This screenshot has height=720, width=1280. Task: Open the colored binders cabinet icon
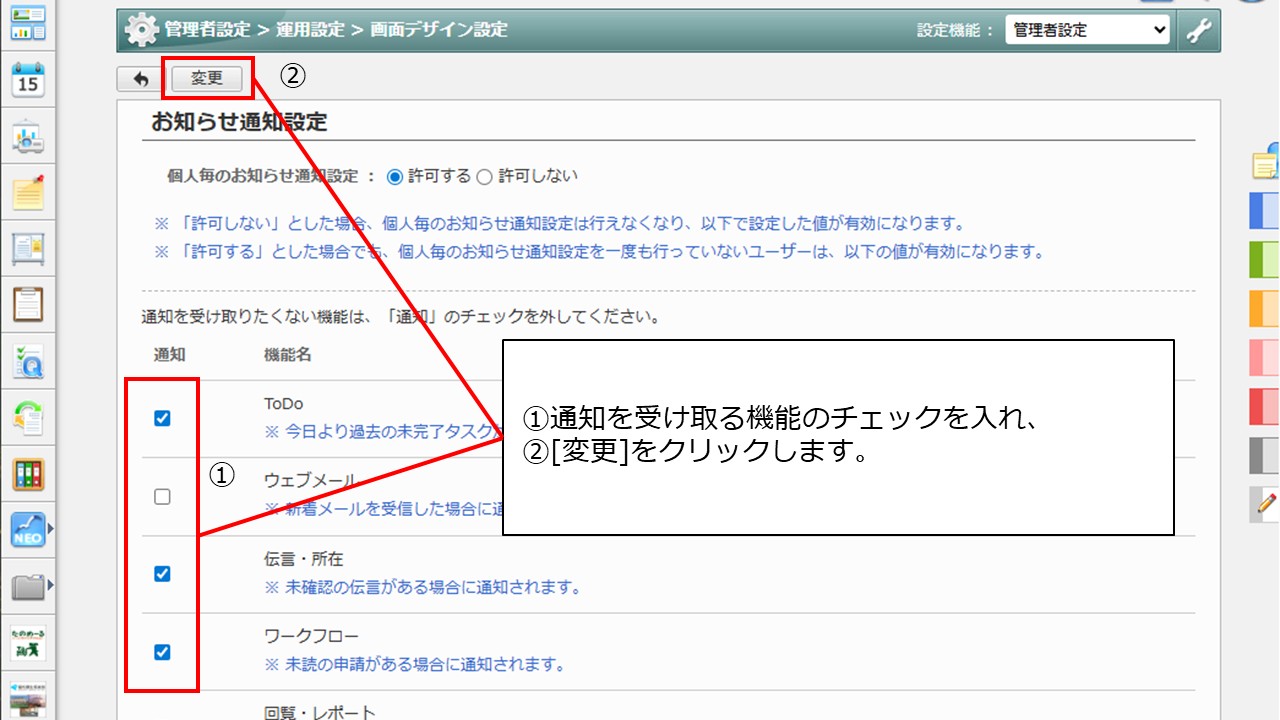[28, 474]
